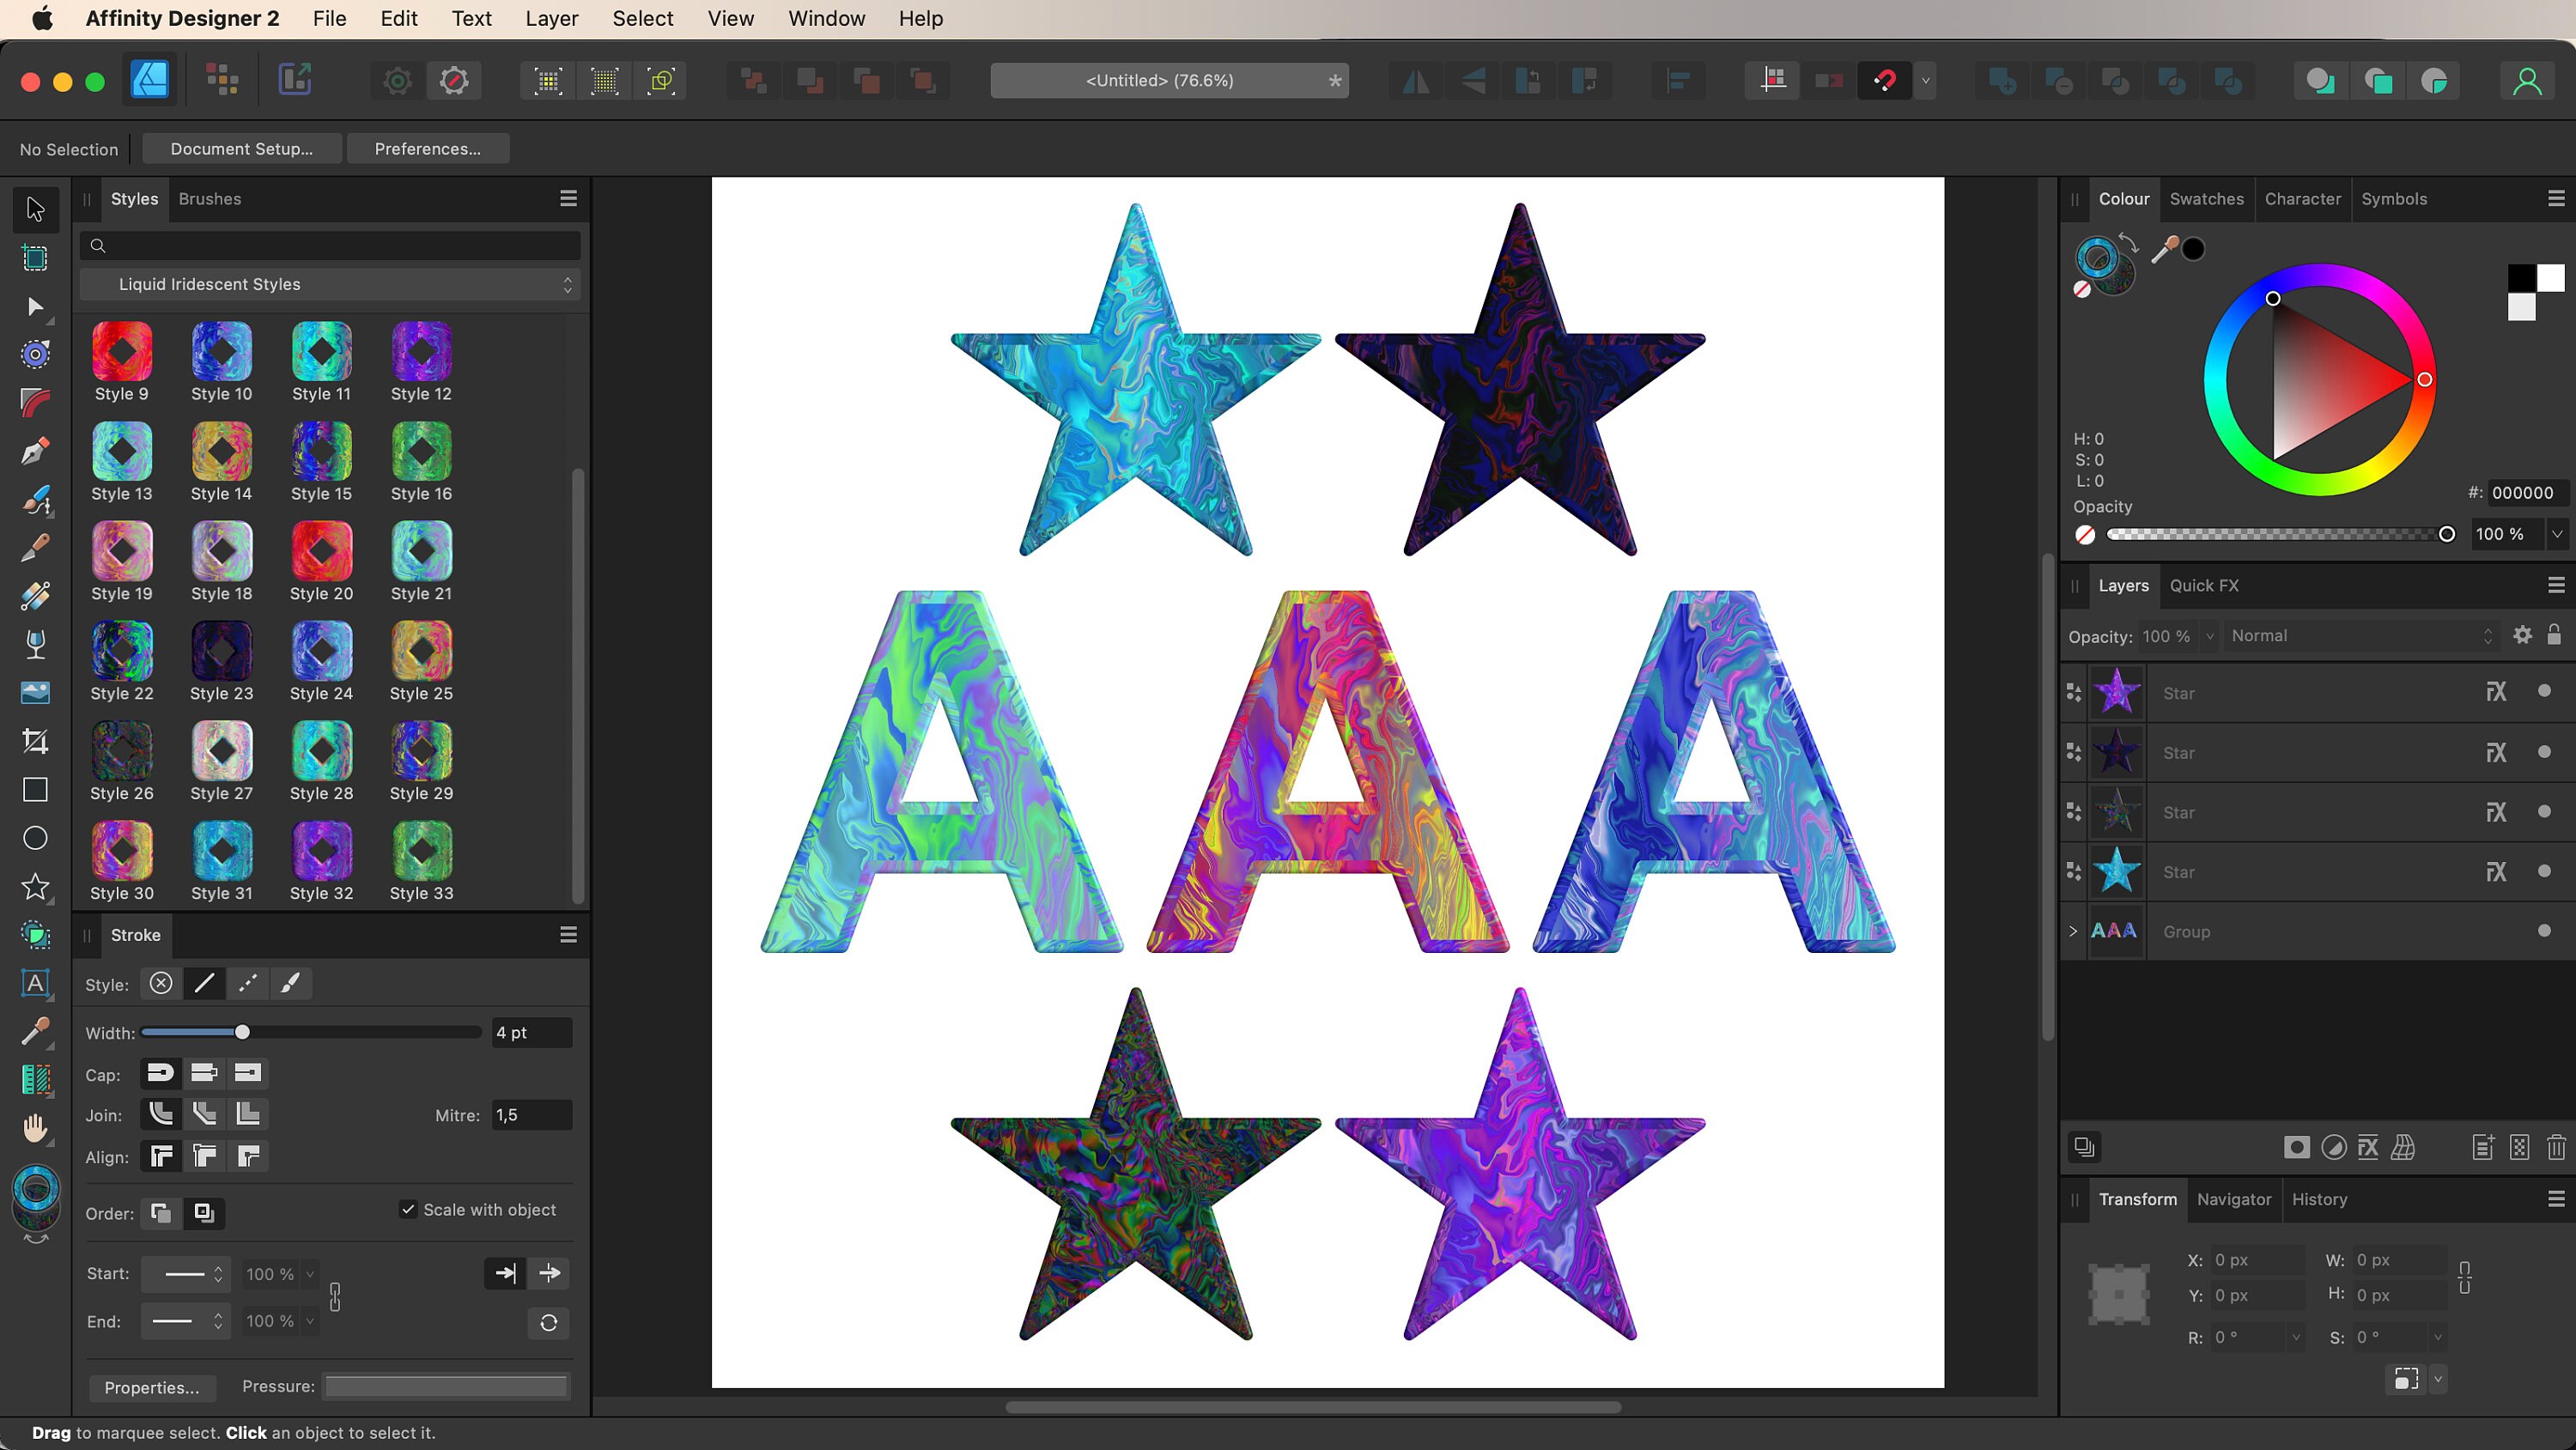Expand the AAA Group layer

(2073, 931)
